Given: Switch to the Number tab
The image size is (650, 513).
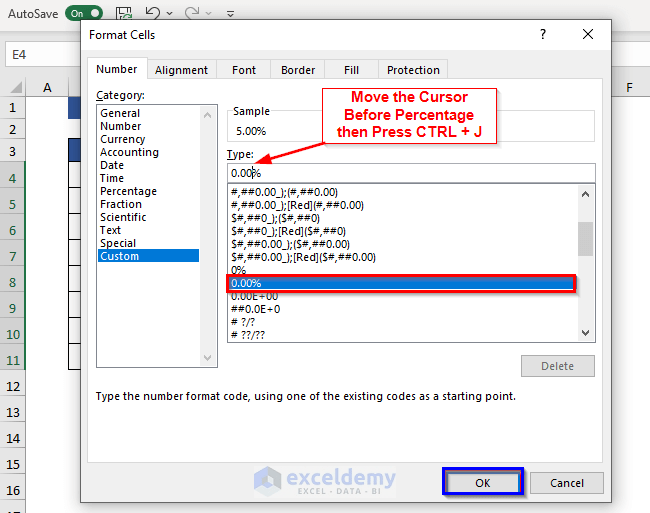Looking at the screenshot, I should [116, 69].
